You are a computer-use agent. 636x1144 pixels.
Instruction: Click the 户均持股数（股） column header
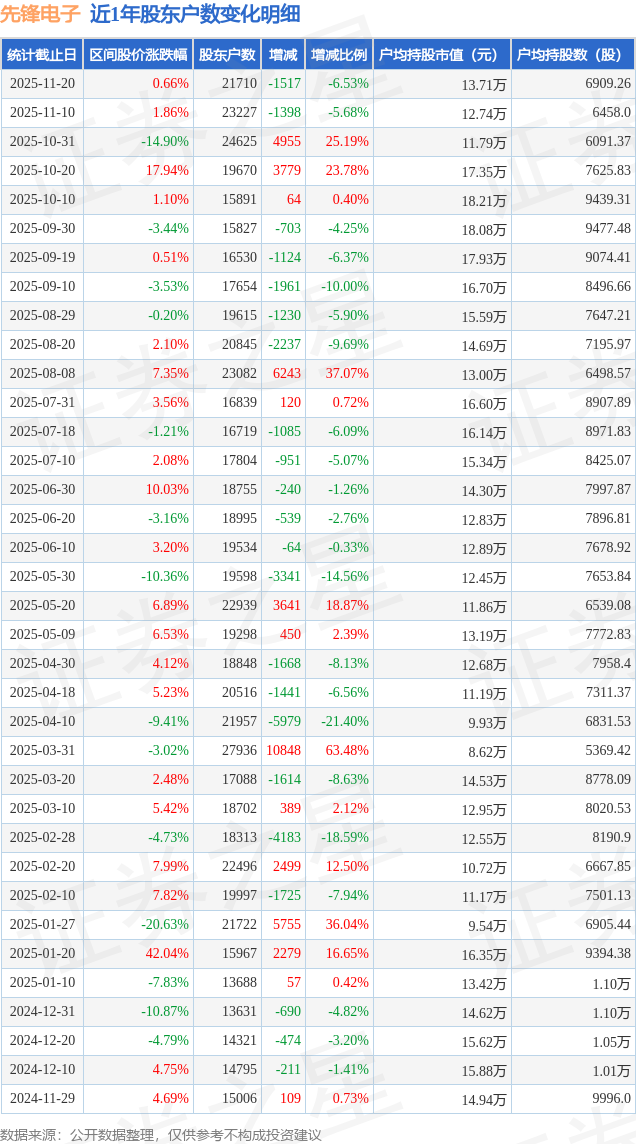(573, 55)
